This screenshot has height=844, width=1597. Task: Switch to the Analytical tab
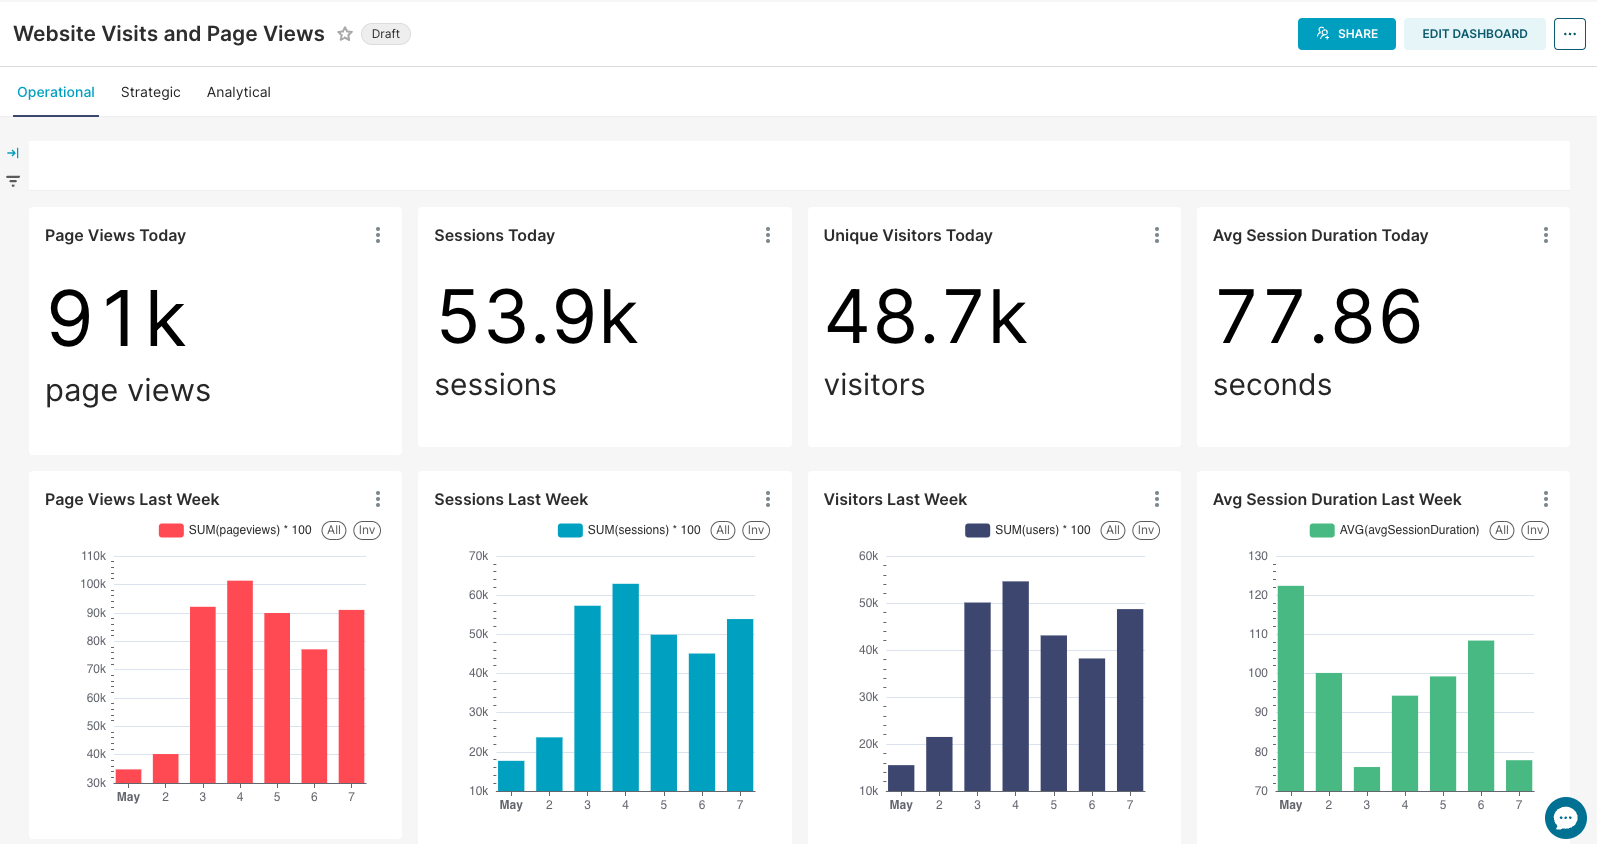[x=238, y=92]
